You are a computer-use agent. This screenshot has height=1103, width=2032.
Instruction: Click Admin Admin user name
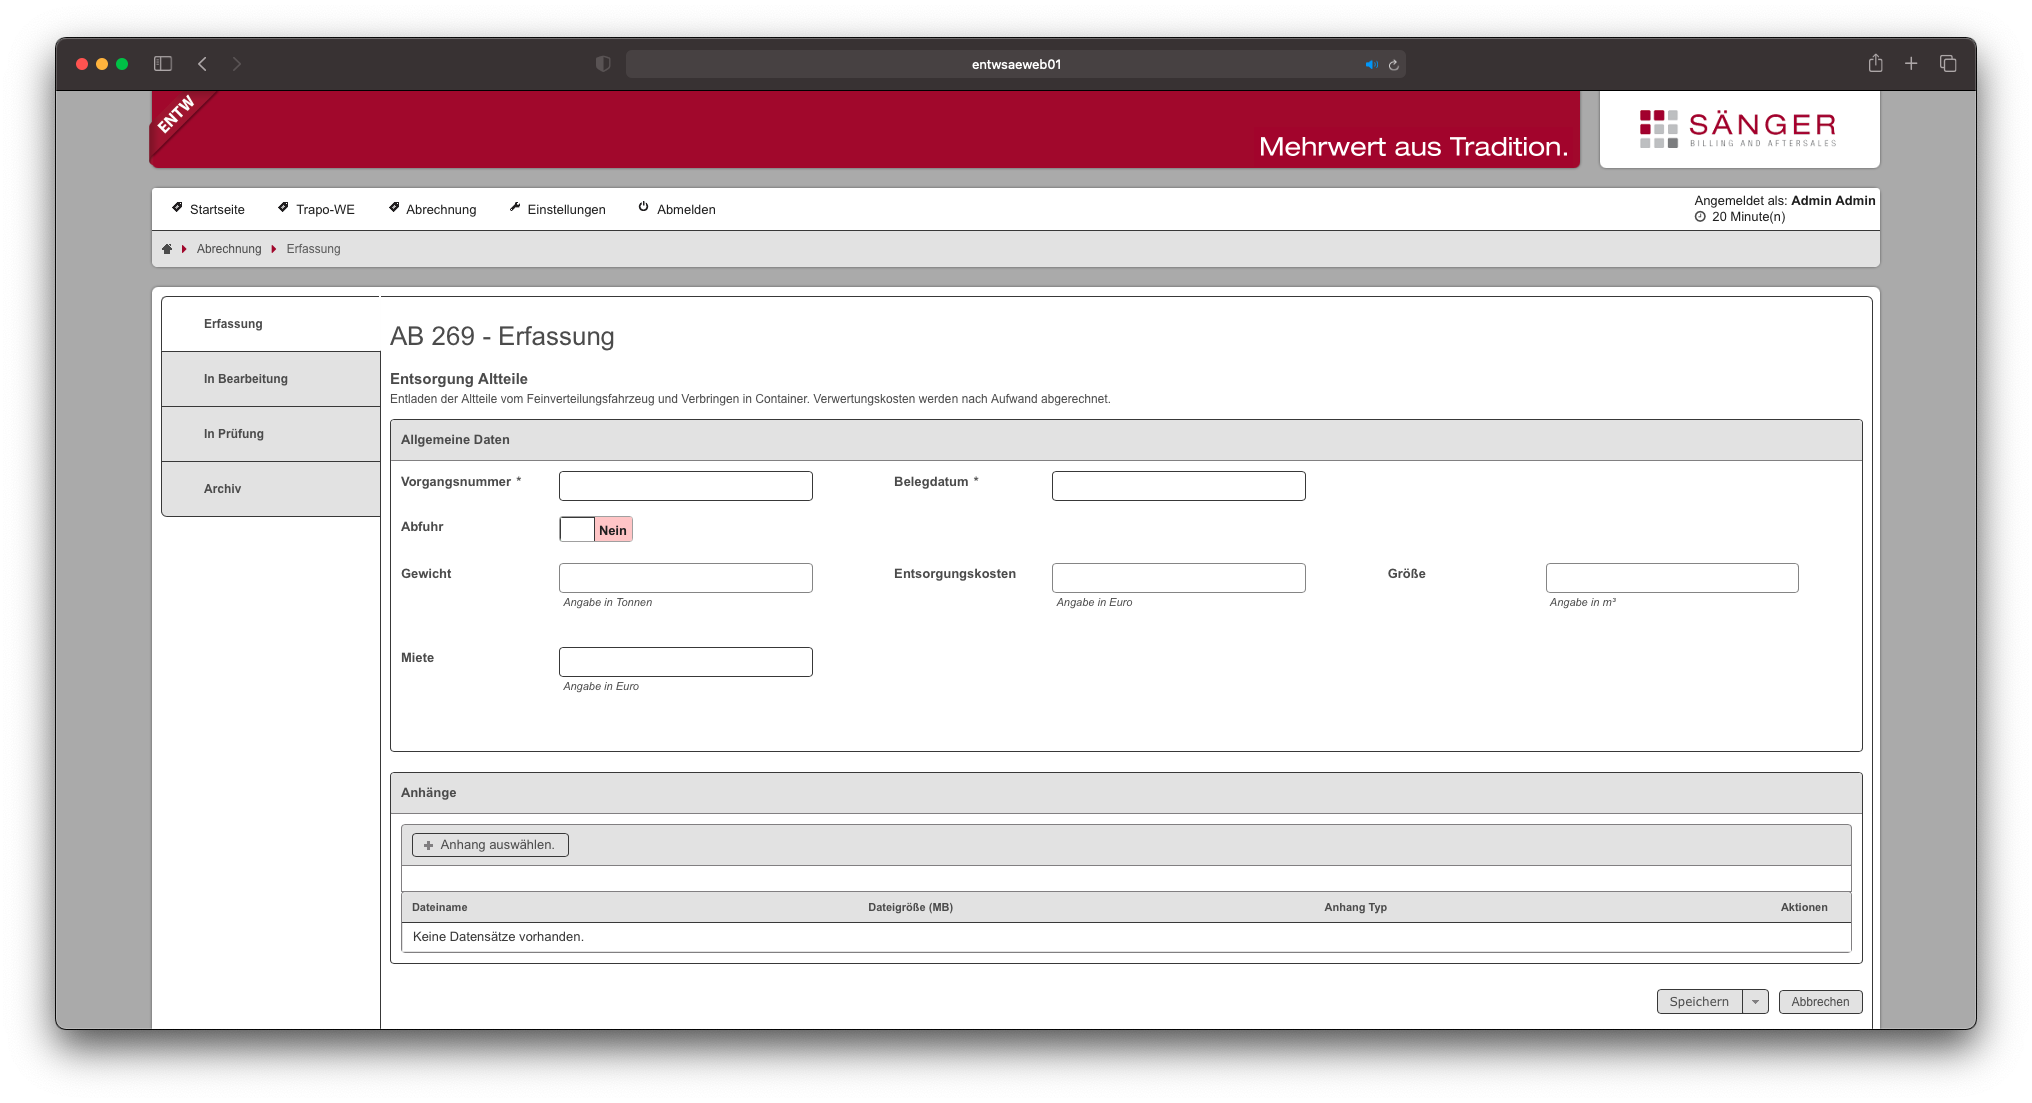coord(1833,201)
